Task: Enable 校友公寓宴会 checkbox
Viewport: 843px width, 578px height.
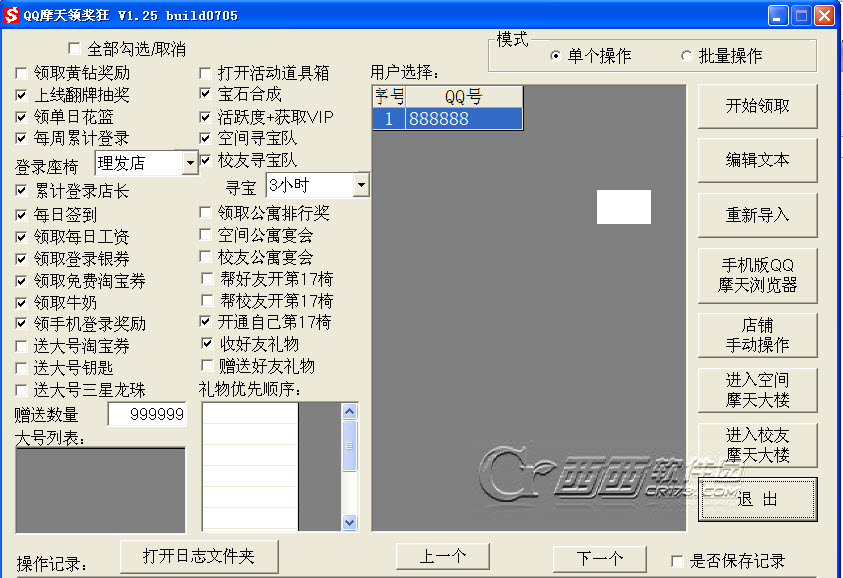Action: 205,257
